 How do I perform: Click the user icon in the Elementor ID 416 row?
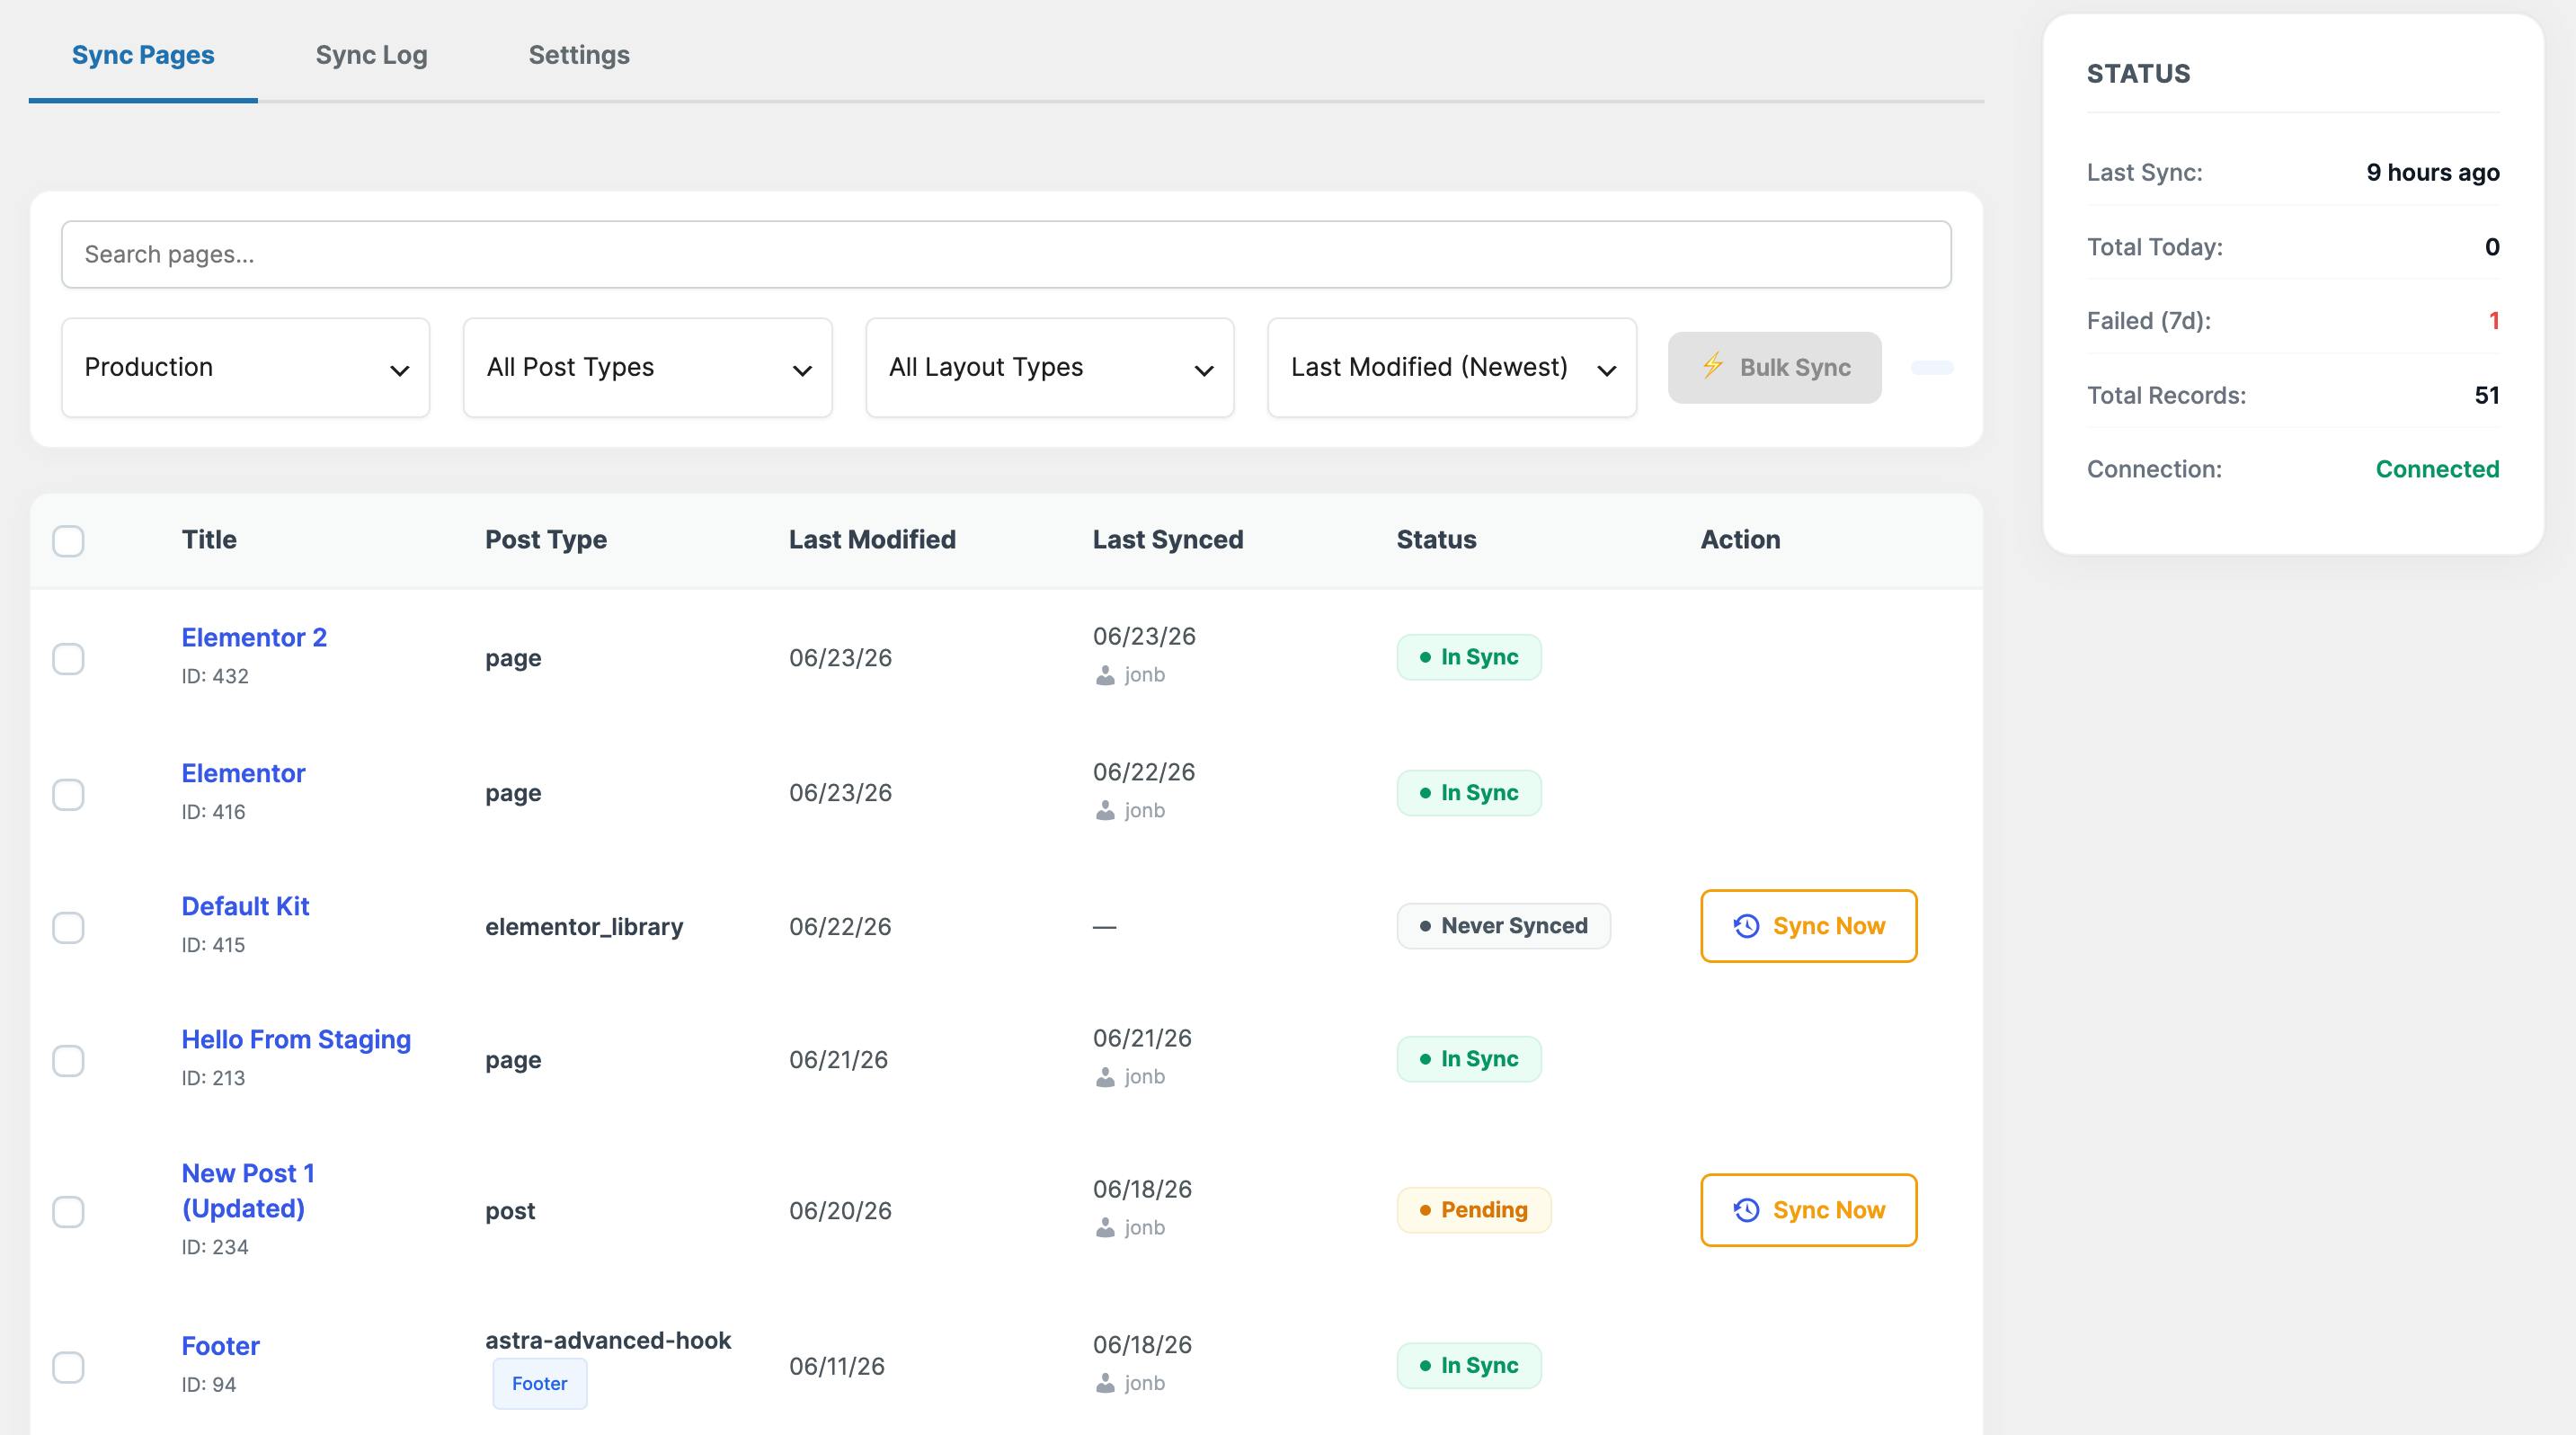(x=1105, y=810)
